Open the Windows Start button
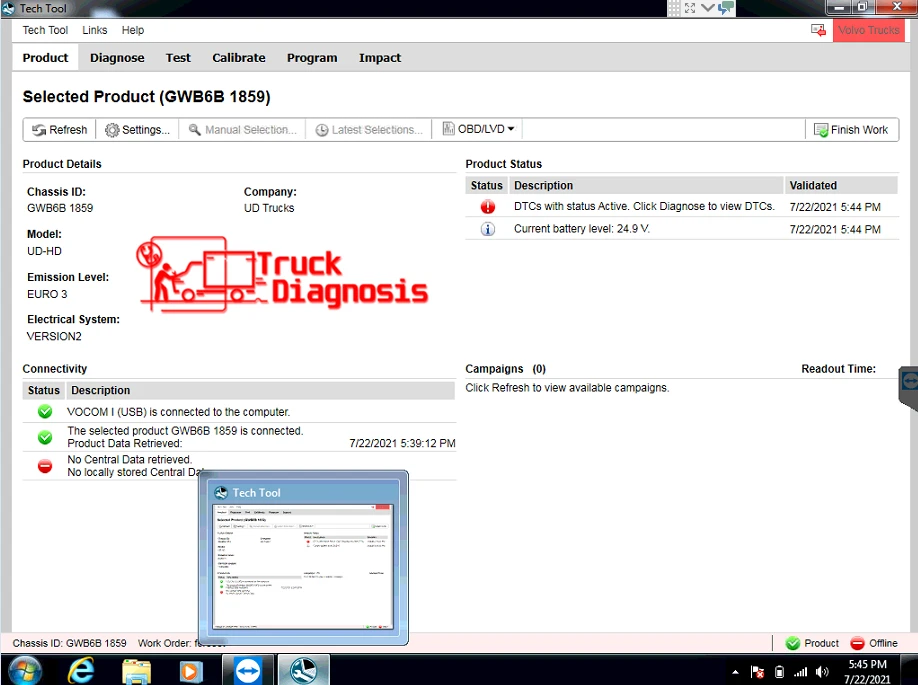The image size is (918, 685). click(x=25, y=670)
